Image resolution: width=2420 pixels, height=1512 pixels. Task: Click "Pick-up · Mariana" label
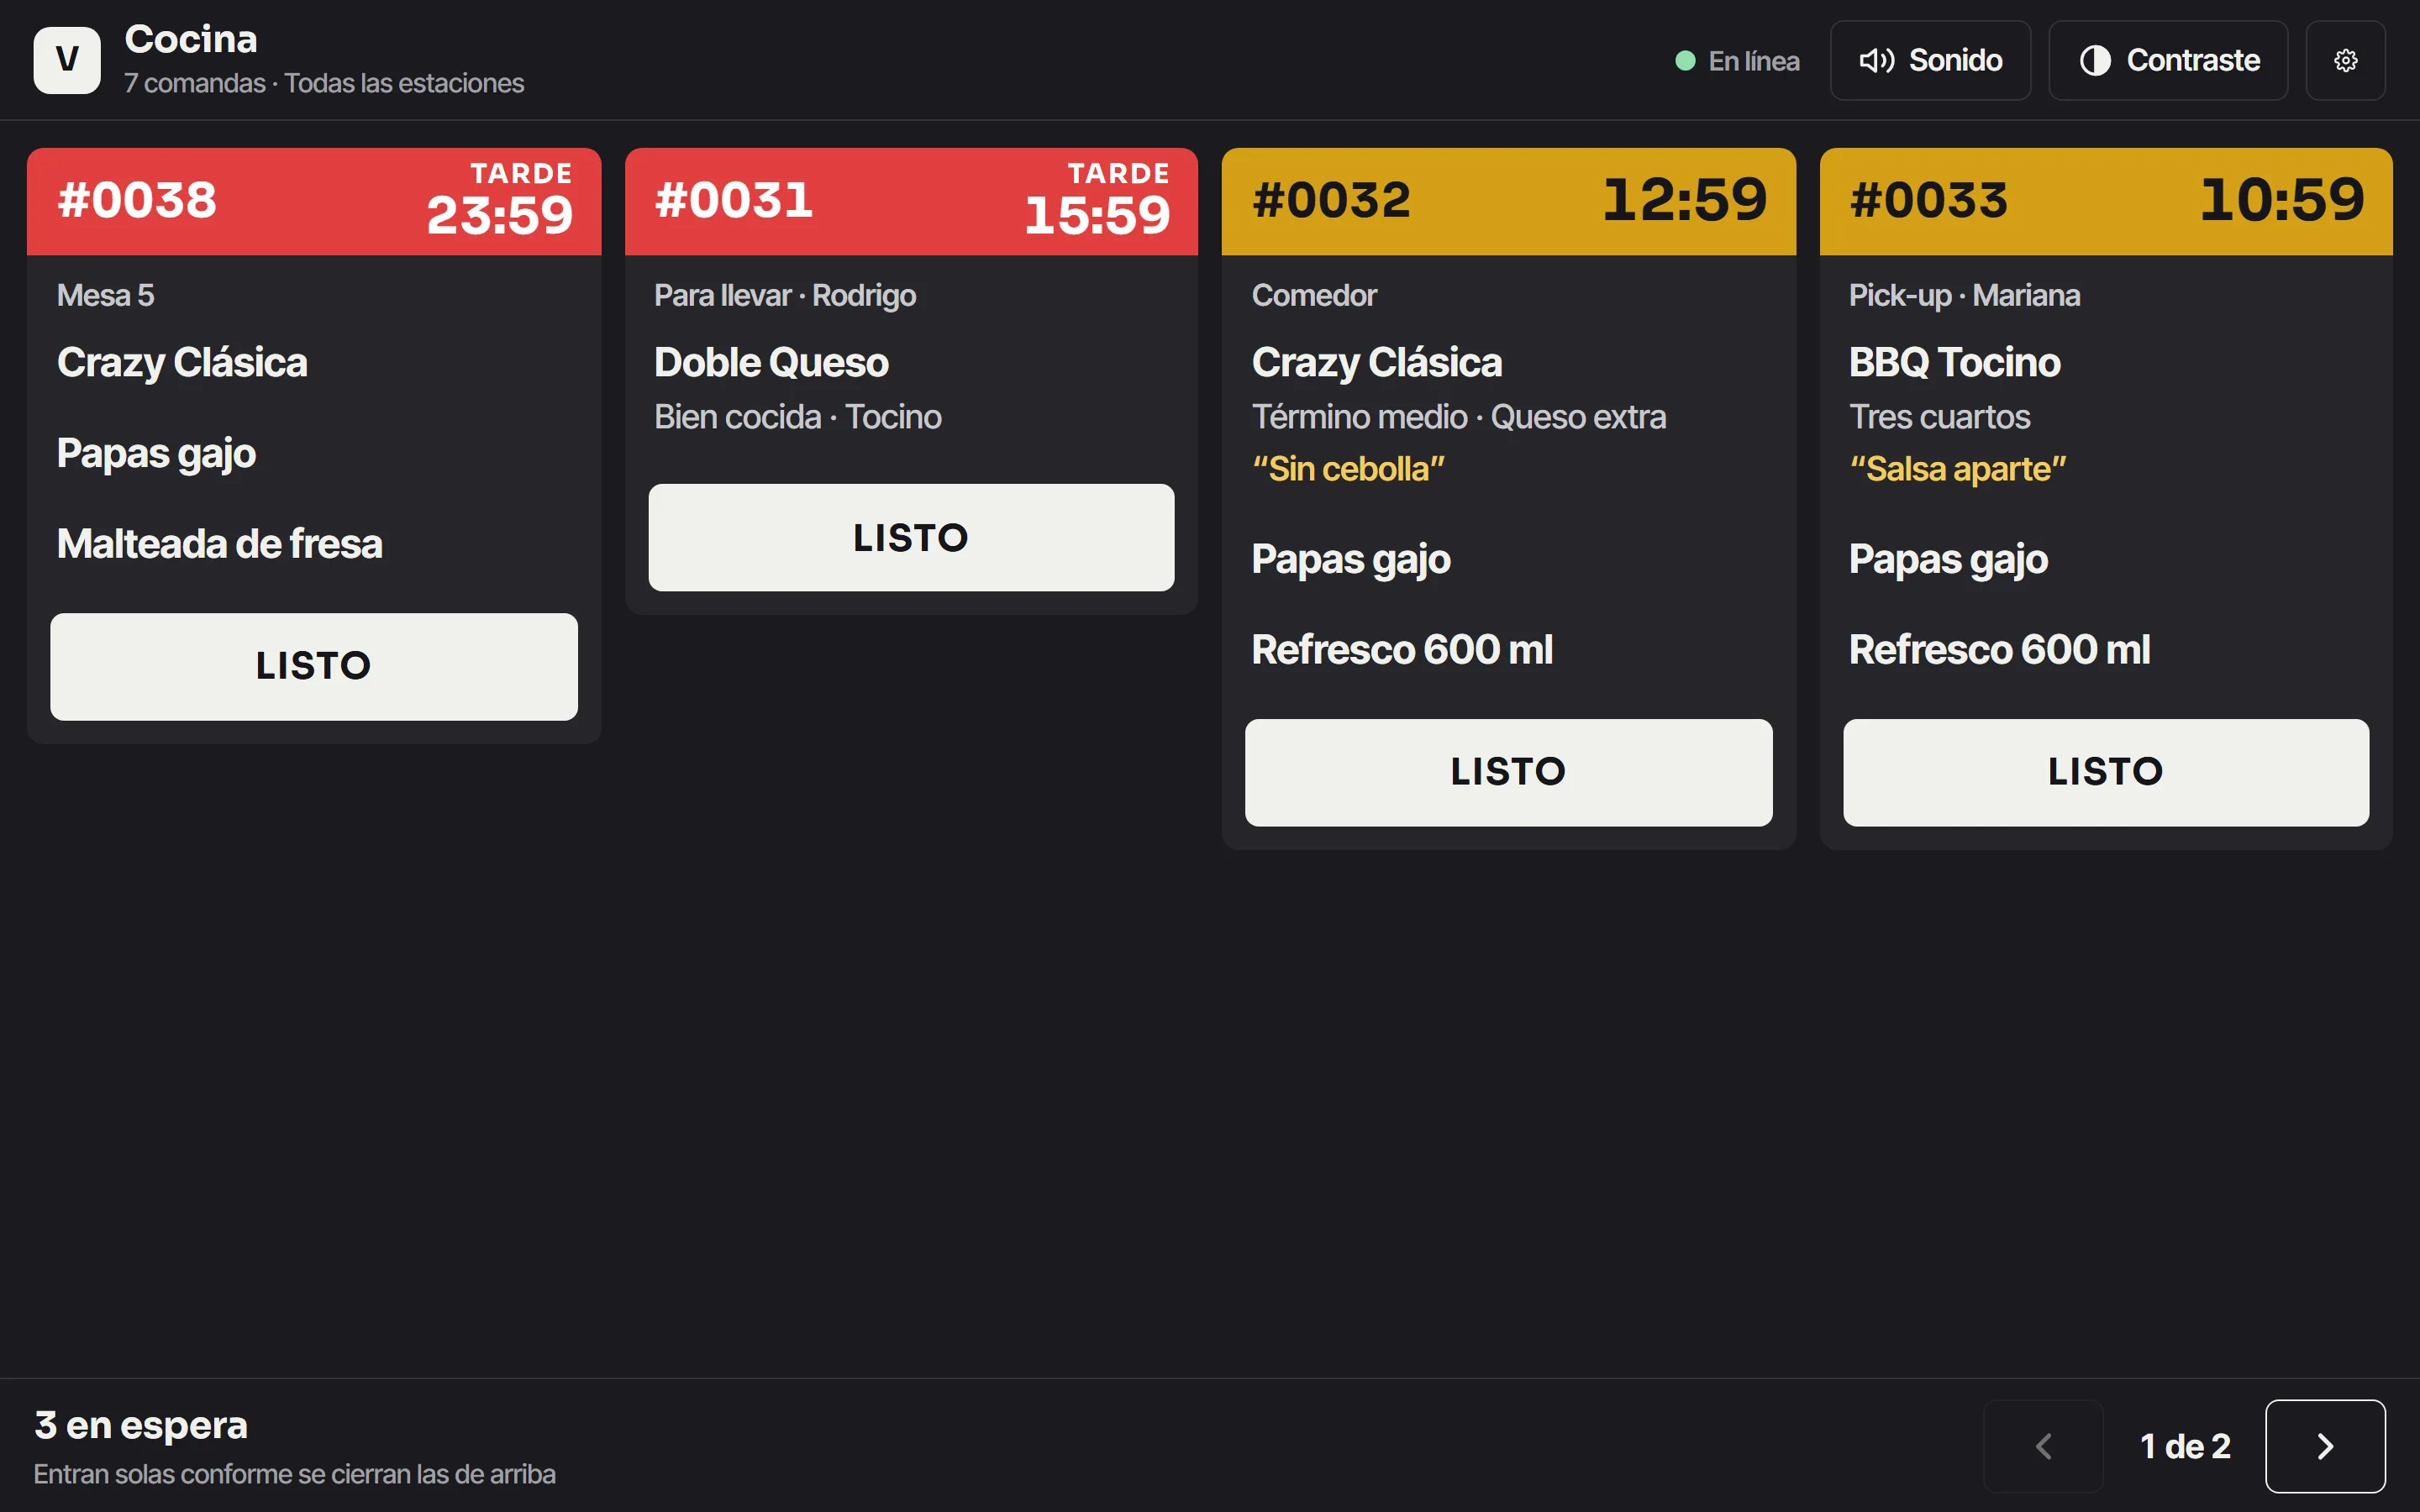1964,295
